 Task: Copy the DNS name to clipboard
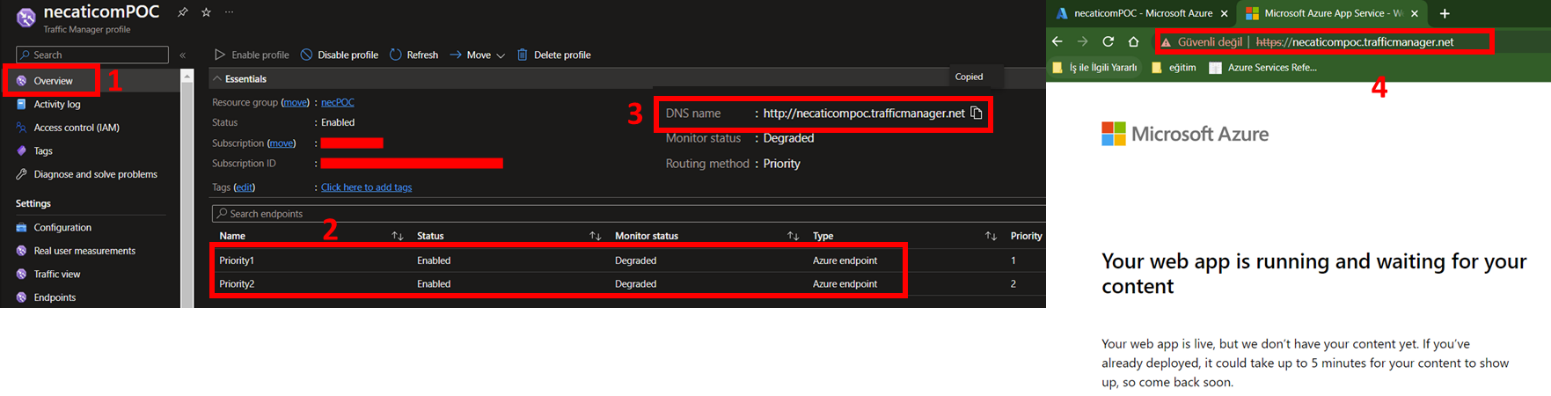point(977,113)
